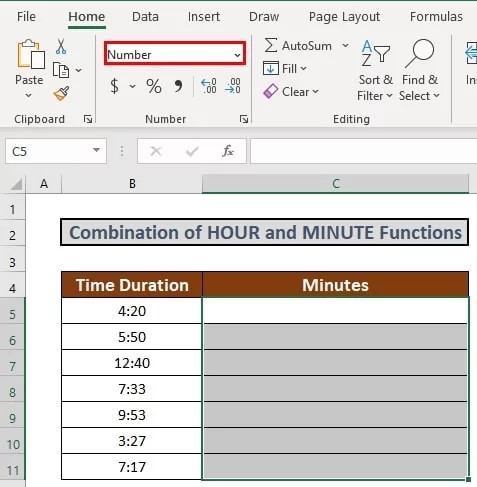Viewport: 477px width, 487px height.
Task: Open the Page Layout tab
Action: 344,17
